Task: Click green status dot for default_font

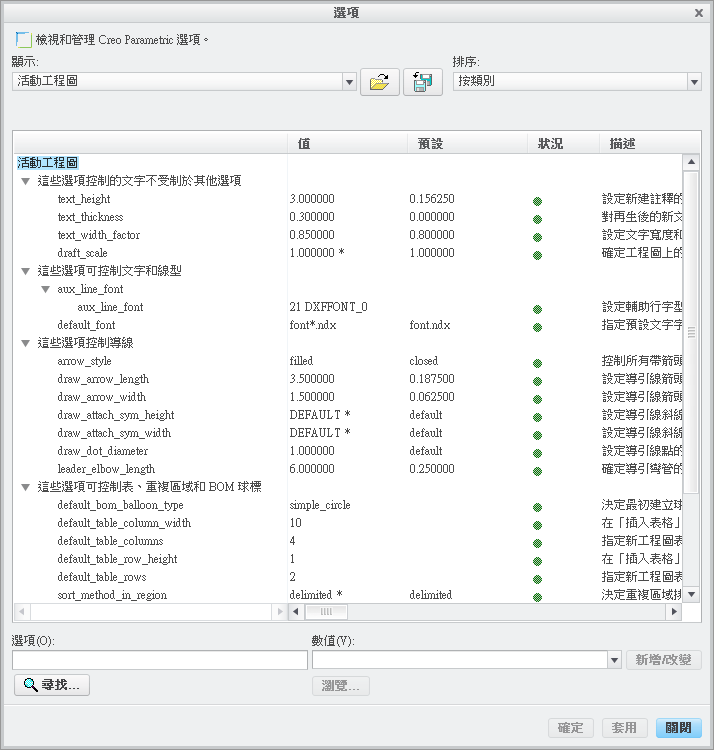Action: tap(538, 328)
